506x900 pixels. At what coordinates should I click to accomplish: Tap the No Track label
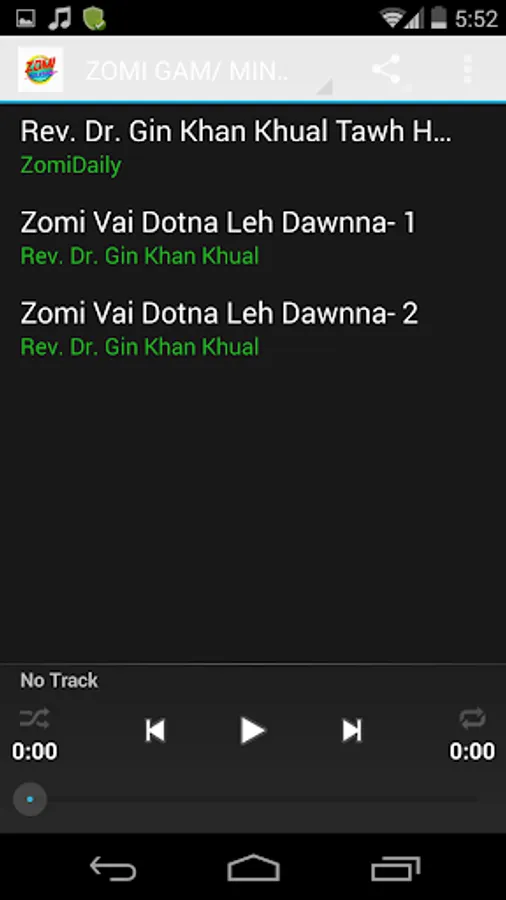59,681
